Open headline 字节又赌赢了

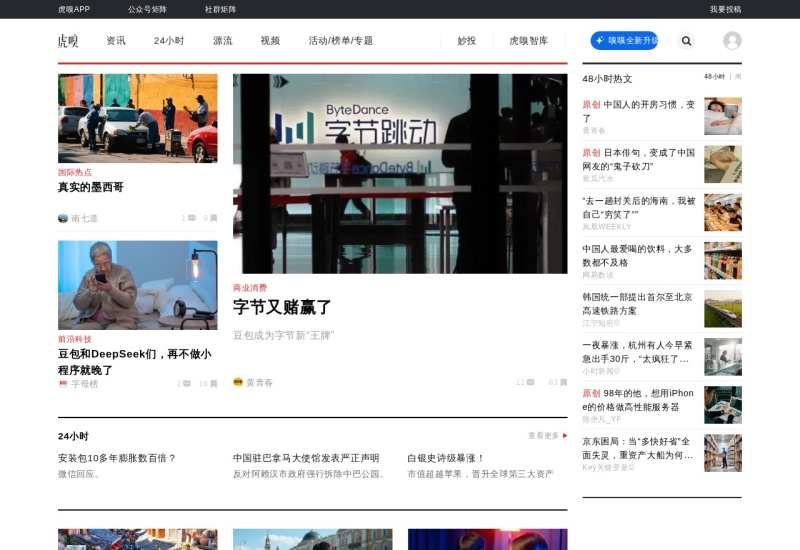[x=282, y=307]
